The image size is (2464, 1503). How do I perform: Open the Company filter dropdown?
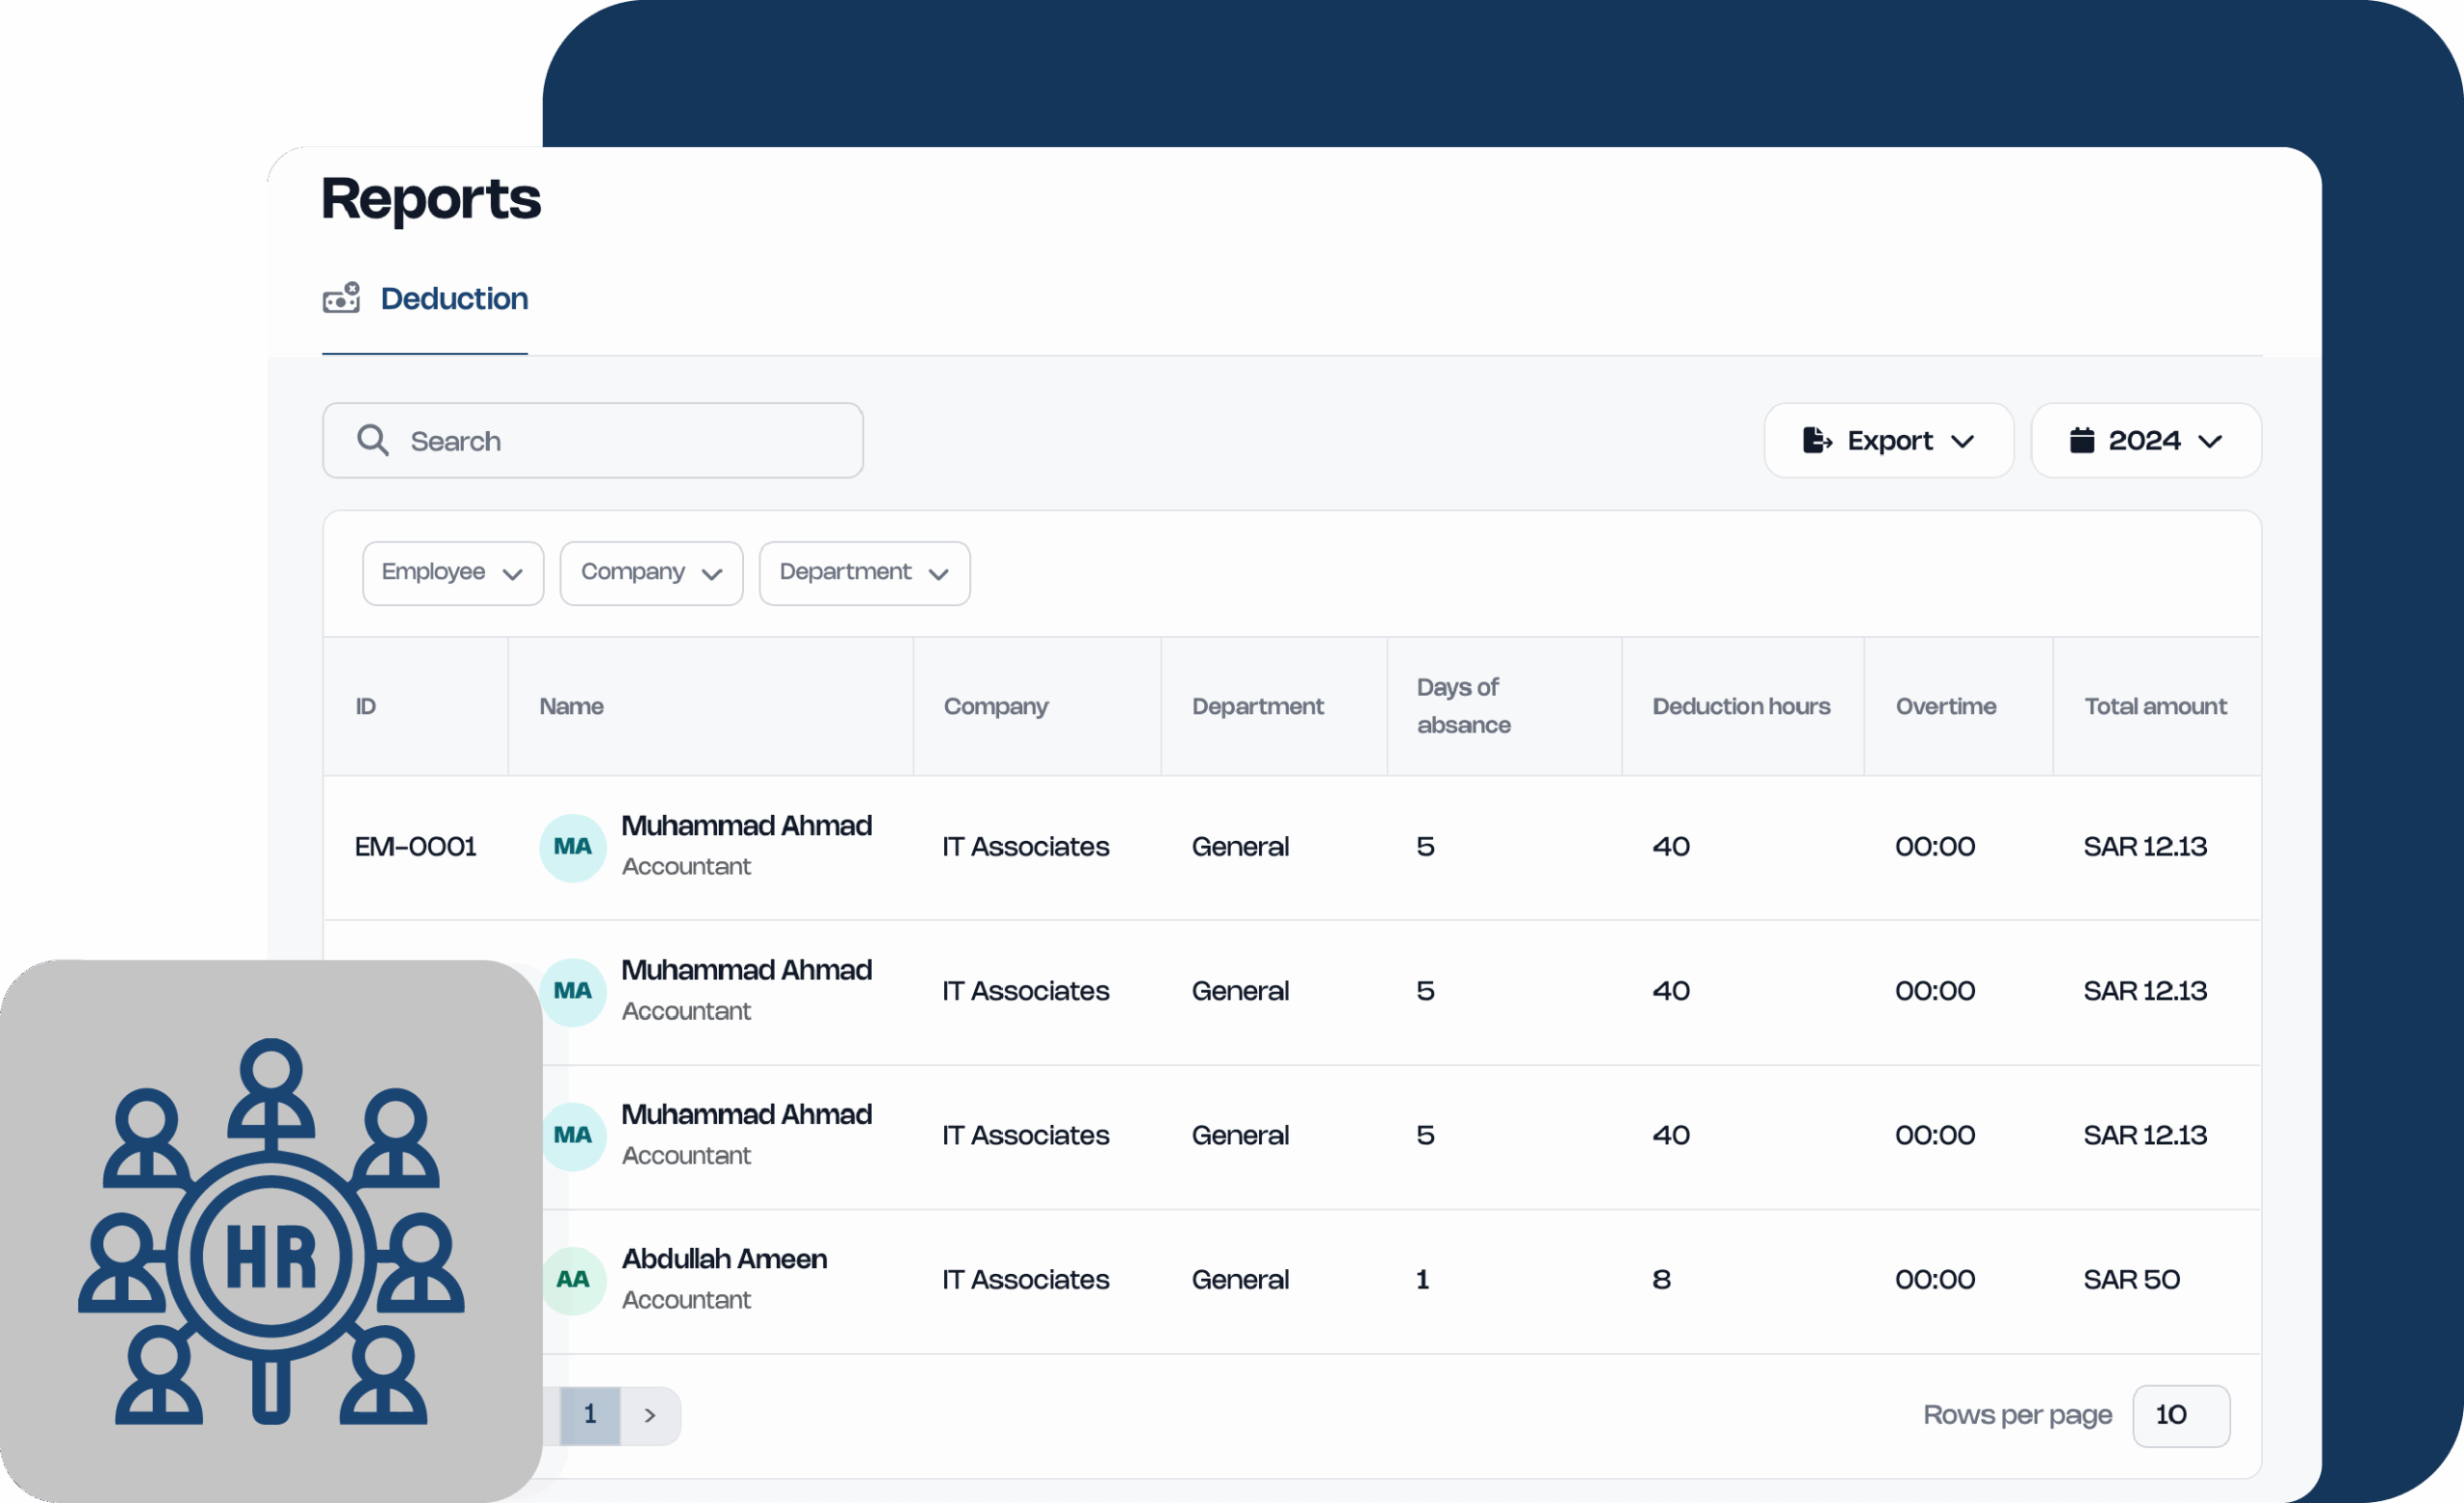[x=651, y=573]
